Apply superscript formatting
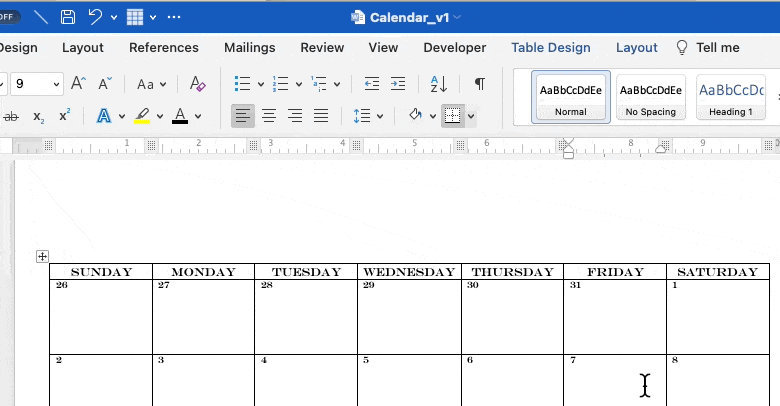This screenshot has width=780, height=406. (64, 116)
